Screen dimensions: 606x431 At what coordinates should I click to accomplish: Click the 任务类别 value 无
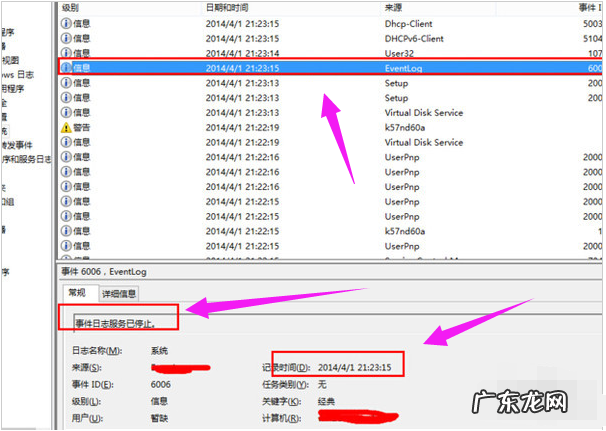pyautogui.click(x=322, y=384)
